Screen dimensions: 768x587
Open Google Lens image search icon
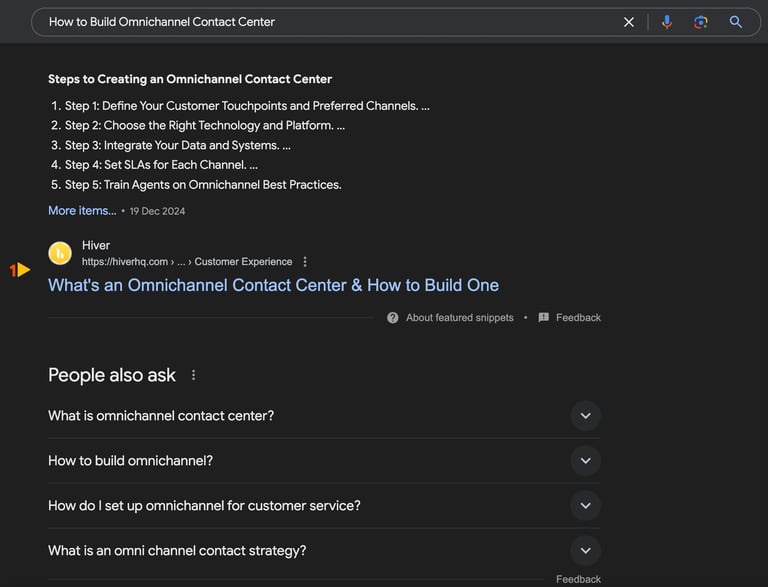pyautogui.click(x=701, y=22)
